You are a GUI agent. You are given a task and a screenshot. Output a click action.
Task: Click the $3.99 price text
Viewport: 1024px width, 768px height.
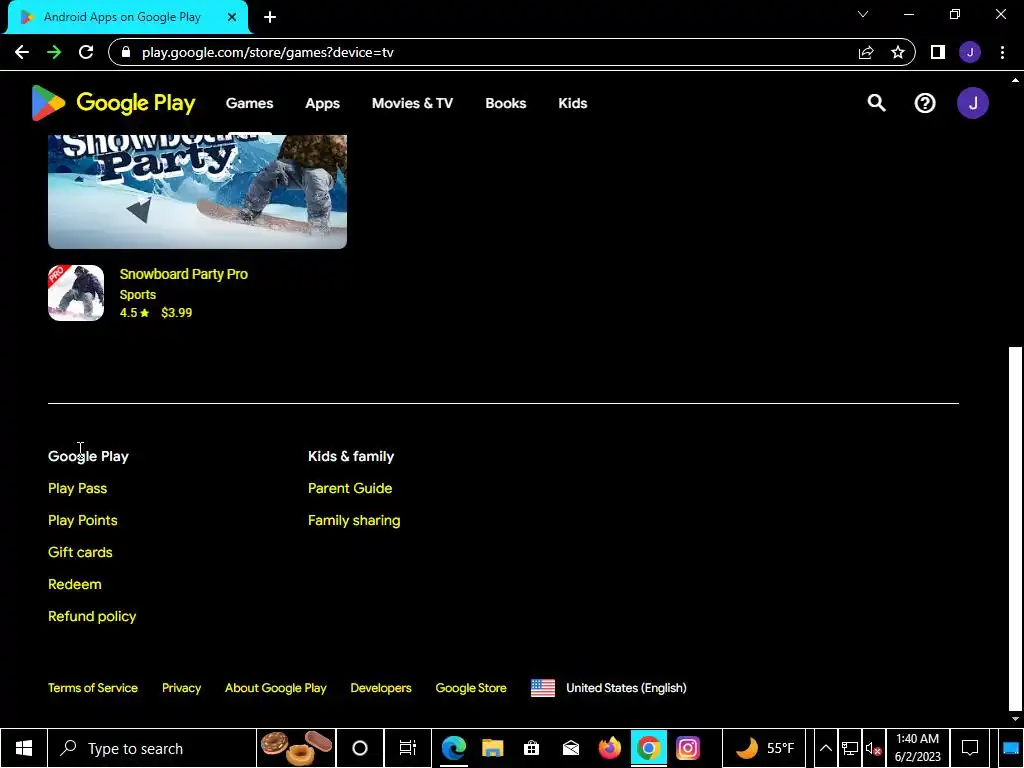(177, 313)
